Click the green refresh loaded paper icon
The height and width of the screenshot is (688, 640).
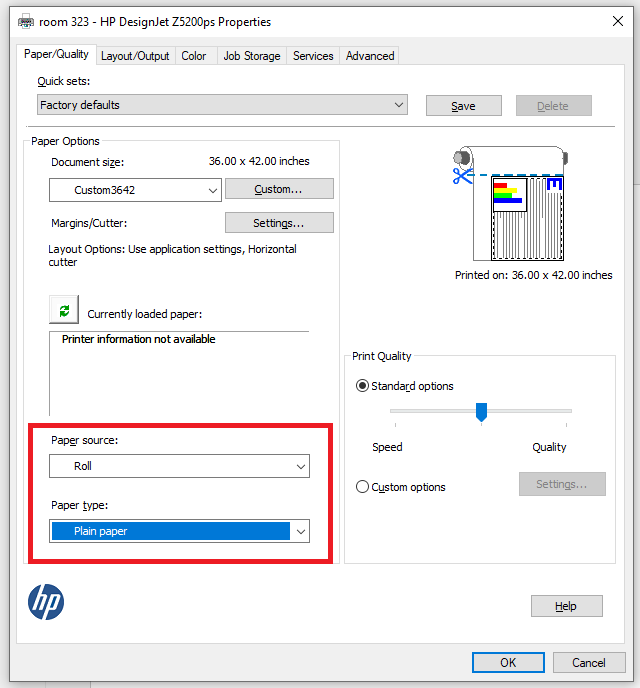(x=64, y=311)
